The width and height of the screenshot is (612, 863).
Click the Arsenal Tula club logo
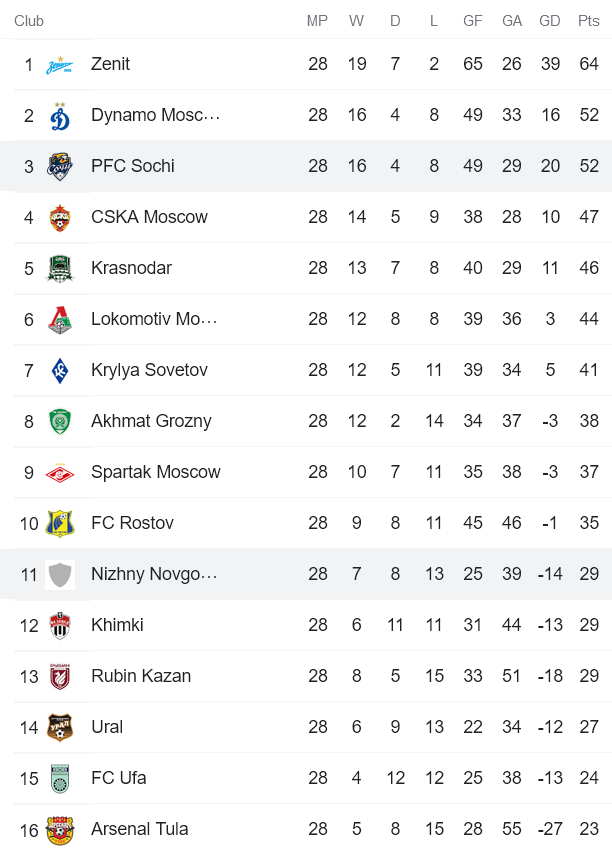(x=60, y=830)
